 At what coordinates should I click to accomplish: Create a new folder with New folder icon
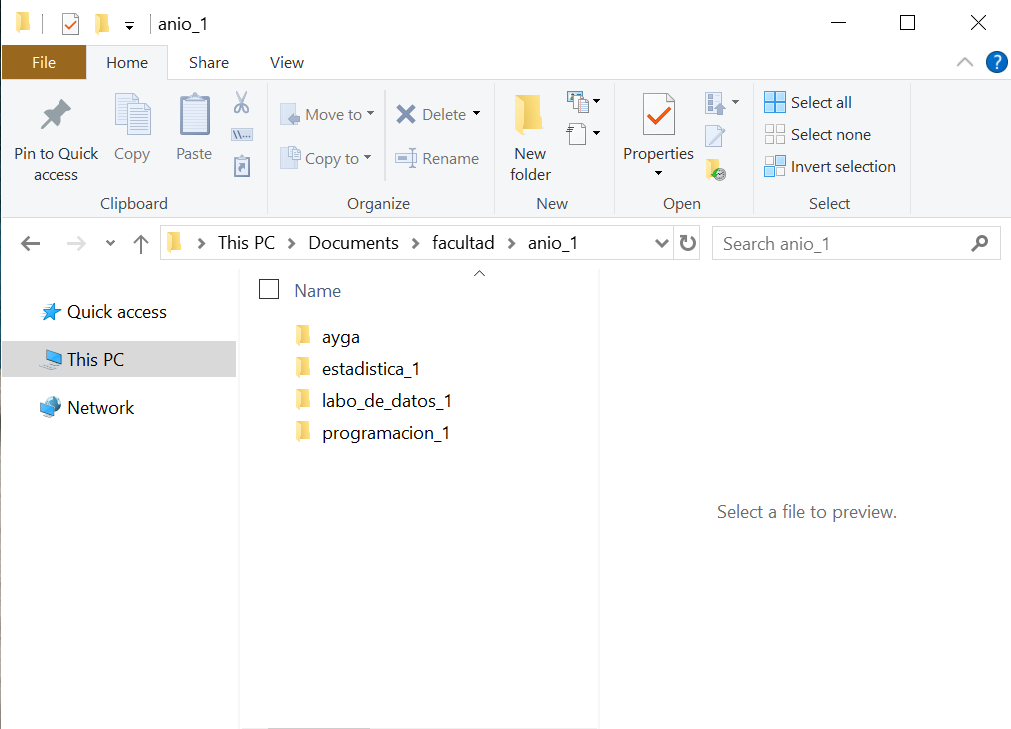529,116
